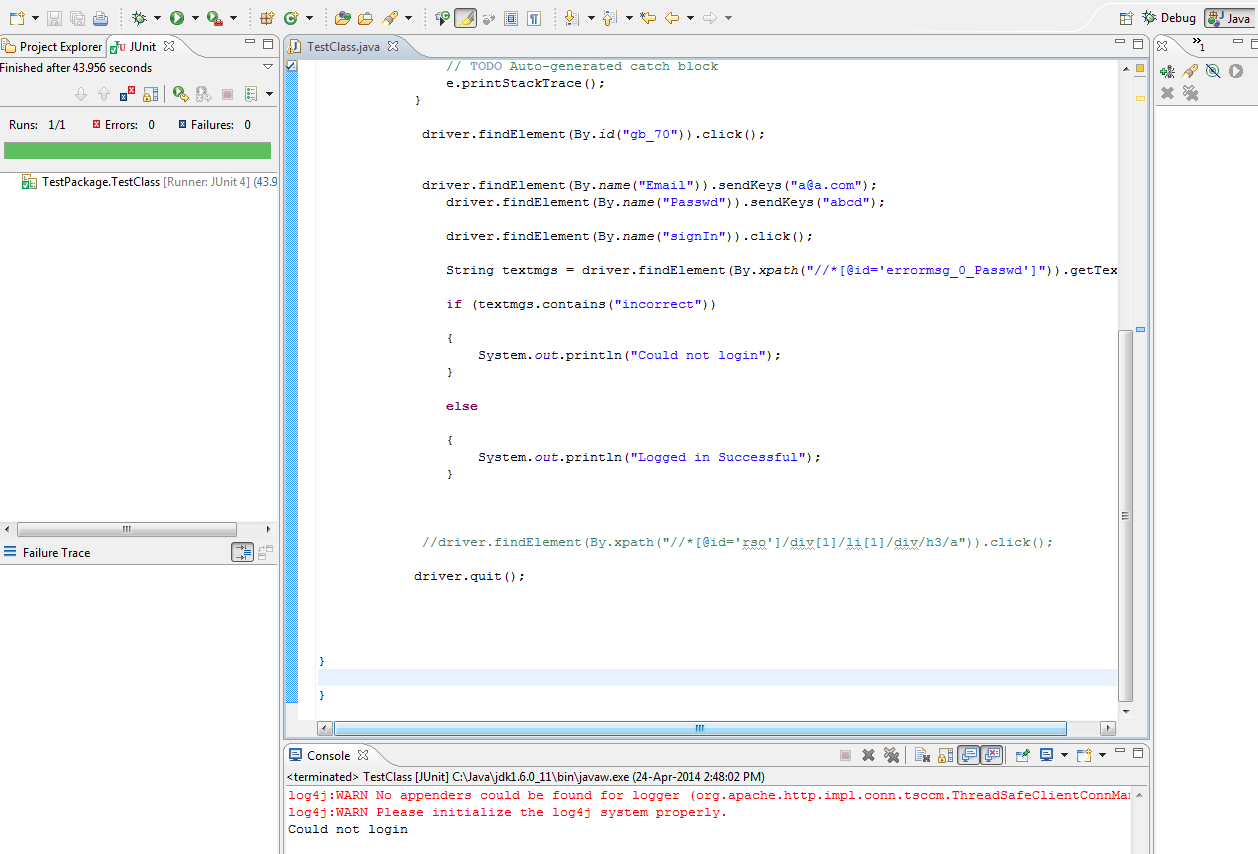Toggle Show Console on Standard Error
The image size is (1258, 854).
(991, 756)
